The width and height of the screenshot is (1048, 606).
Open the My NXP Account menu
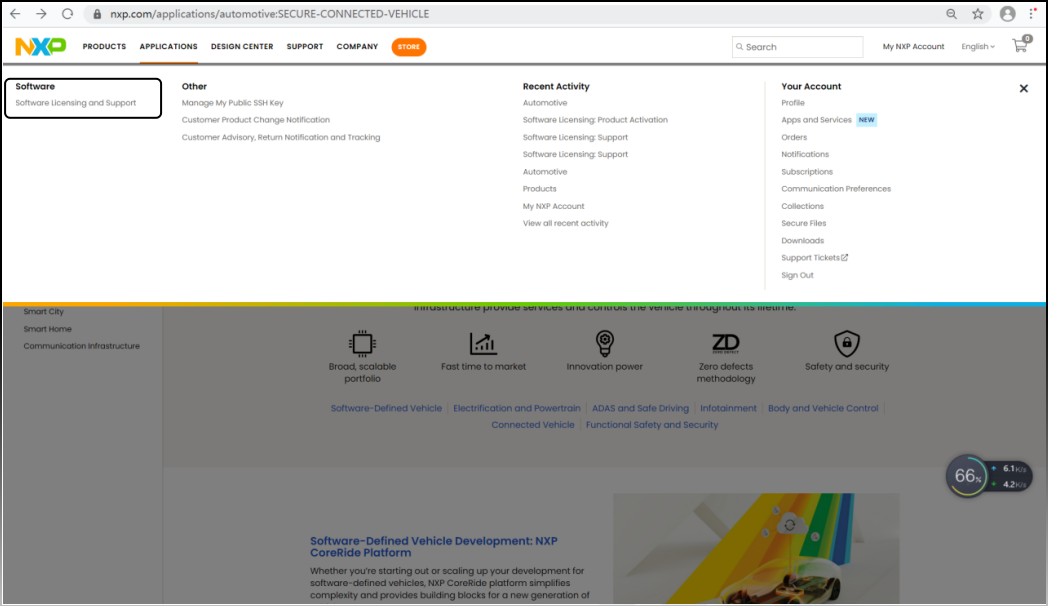[x=913, y=47]
